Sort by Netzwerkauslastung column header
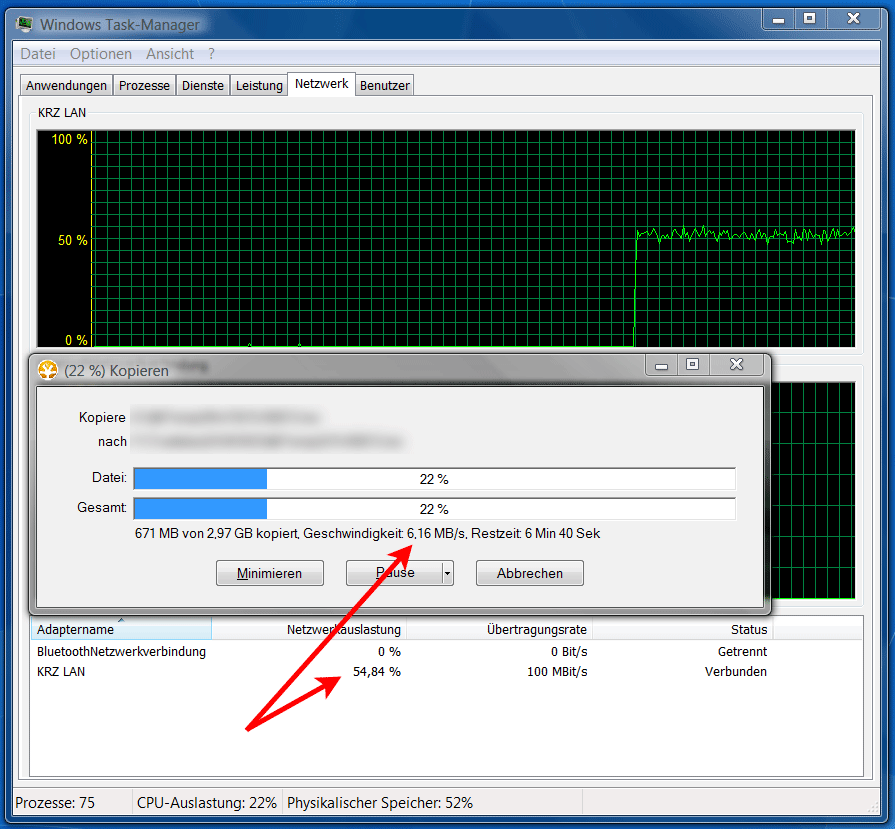 [x=309, y=629]
